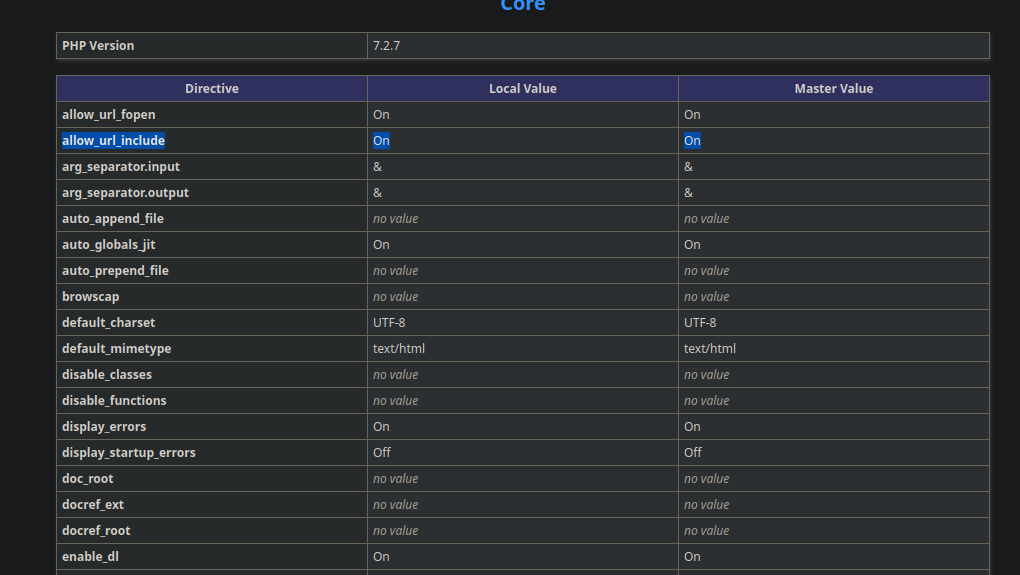
Task: Click the Local Value column header
Action: pyautogui.click(x=523, y=88)
